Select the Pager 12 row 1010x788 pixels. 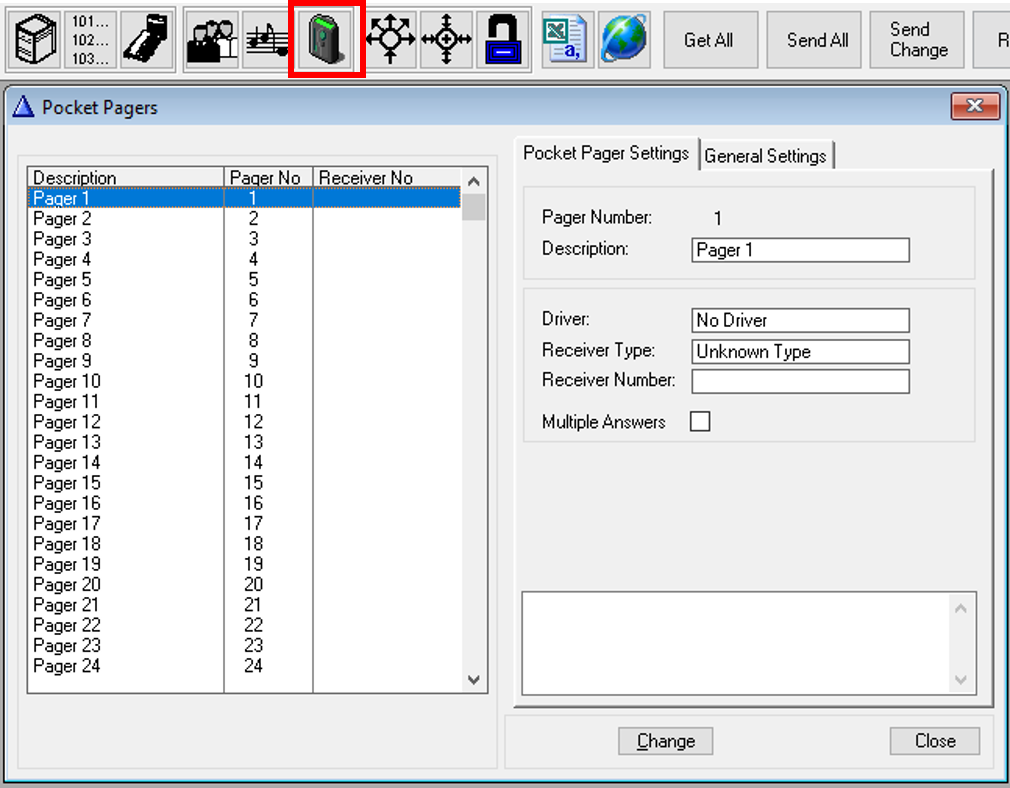tap(245, 422)
